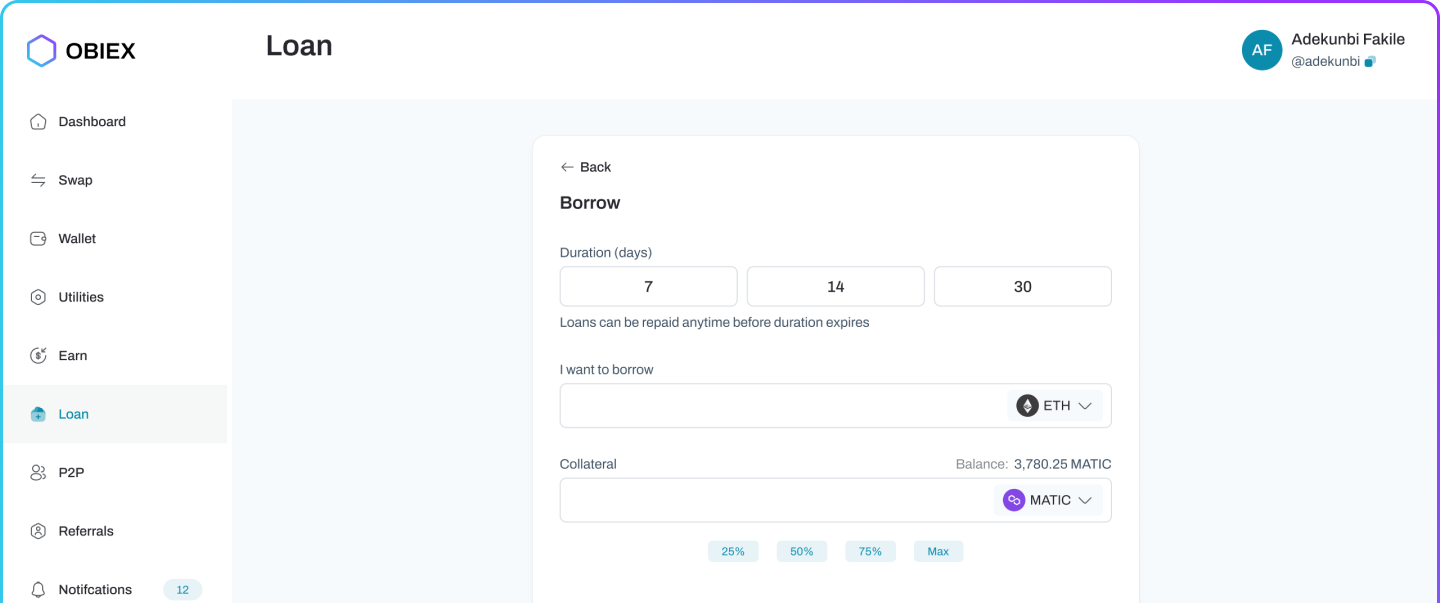The height and width of the screenshot is (603, 1440).
Task: Open the Referrals menu item
Action: tap(86, 531)
